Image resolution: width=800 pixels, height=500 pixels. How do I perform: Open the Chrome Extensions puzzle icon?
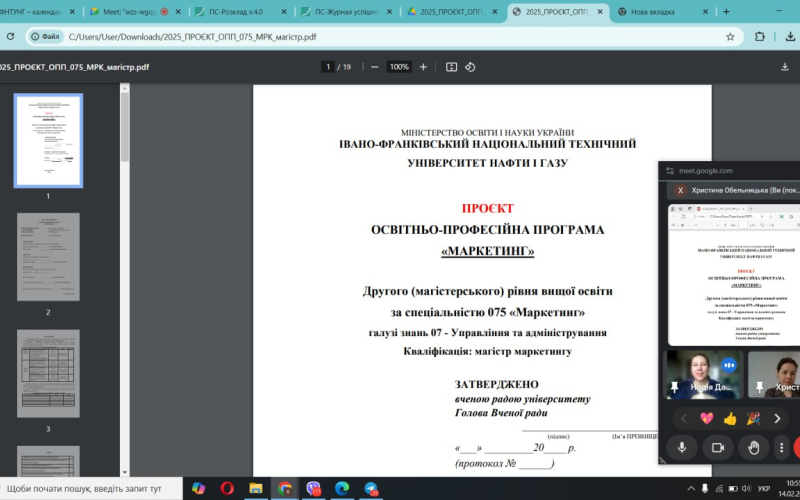760,37
